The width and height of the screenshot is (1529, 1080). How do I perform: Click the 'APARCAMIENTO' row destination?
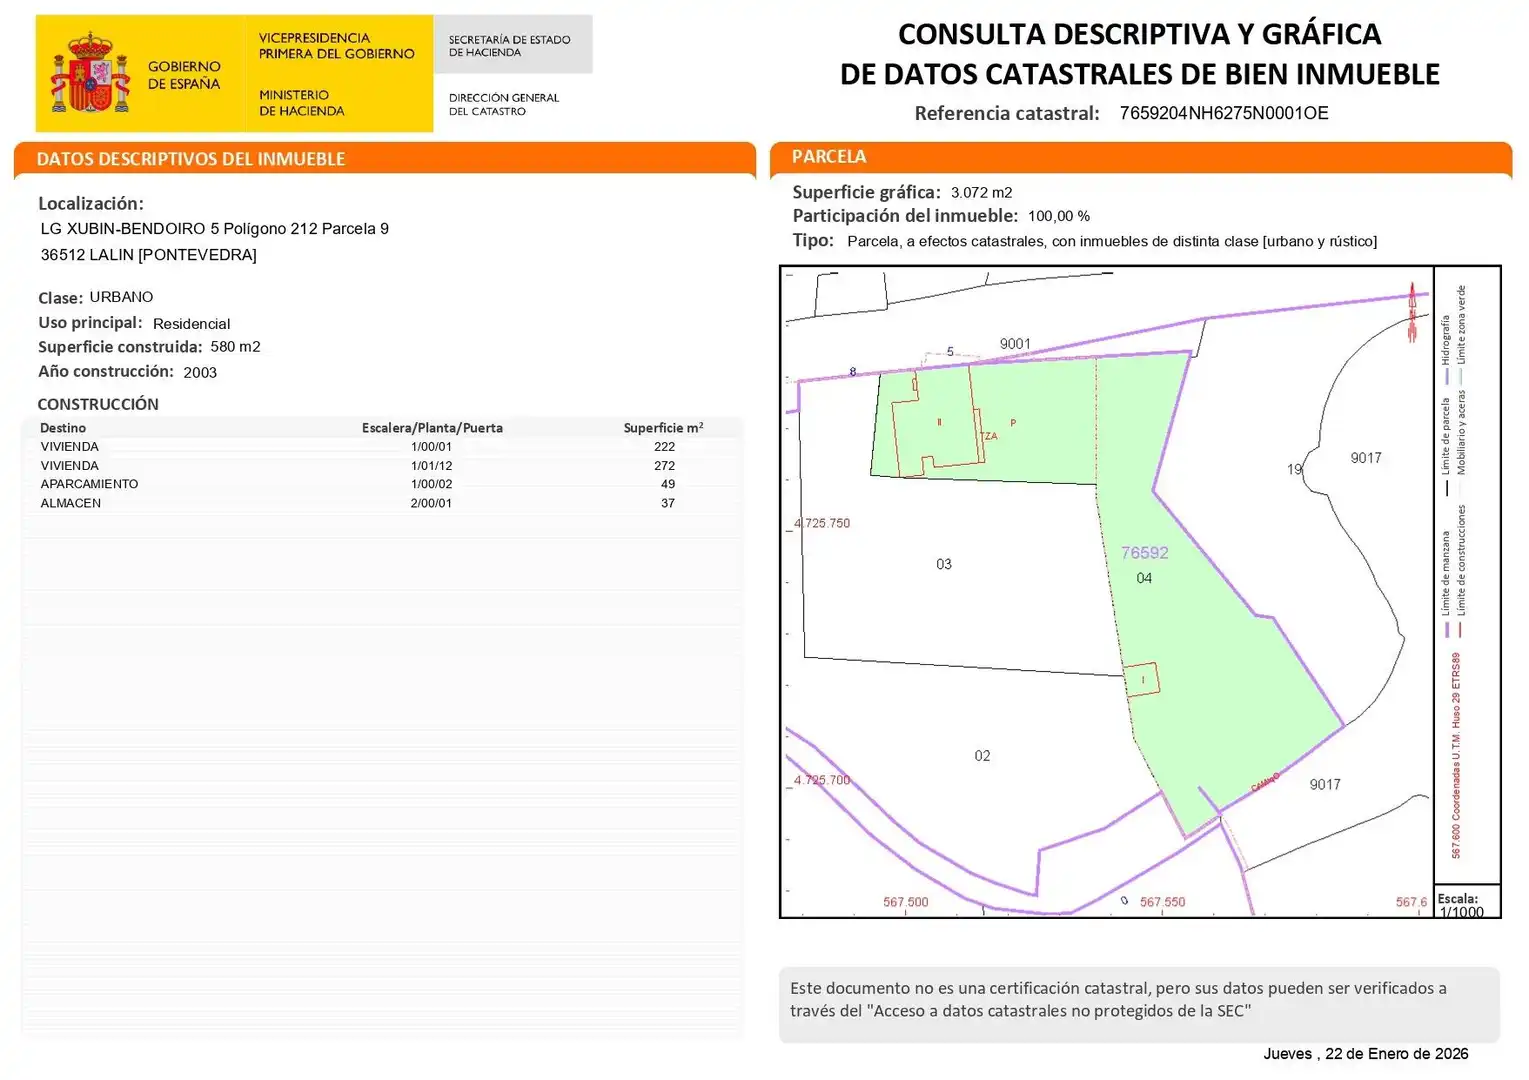point(90,484)
